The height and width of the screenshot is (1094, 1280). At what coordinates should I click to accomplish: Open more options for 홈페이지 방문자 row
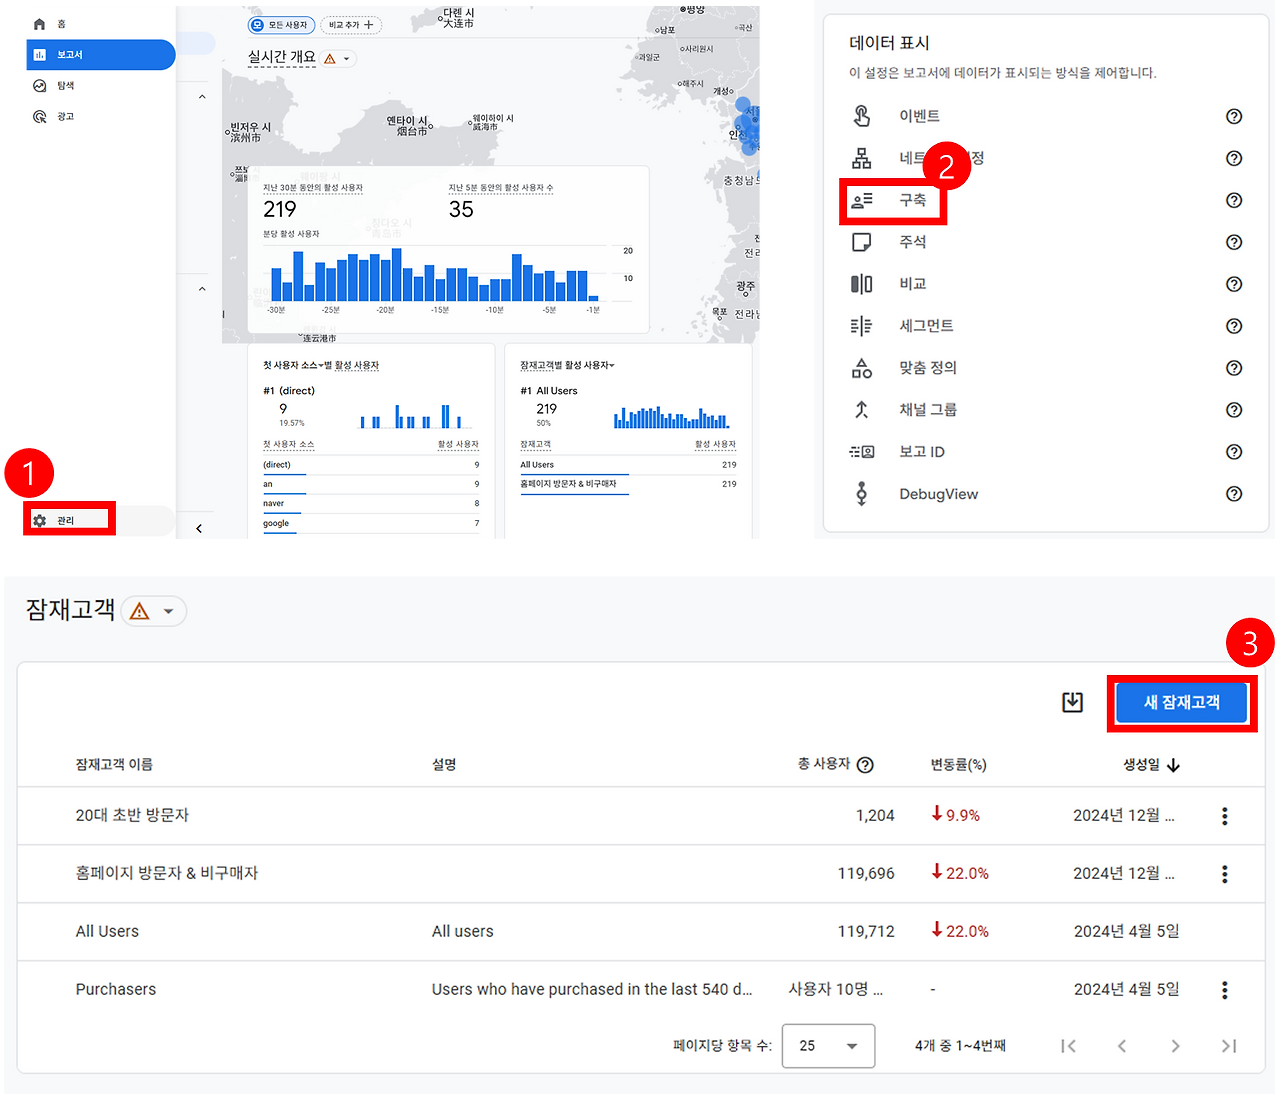[x=1224, y=874]
